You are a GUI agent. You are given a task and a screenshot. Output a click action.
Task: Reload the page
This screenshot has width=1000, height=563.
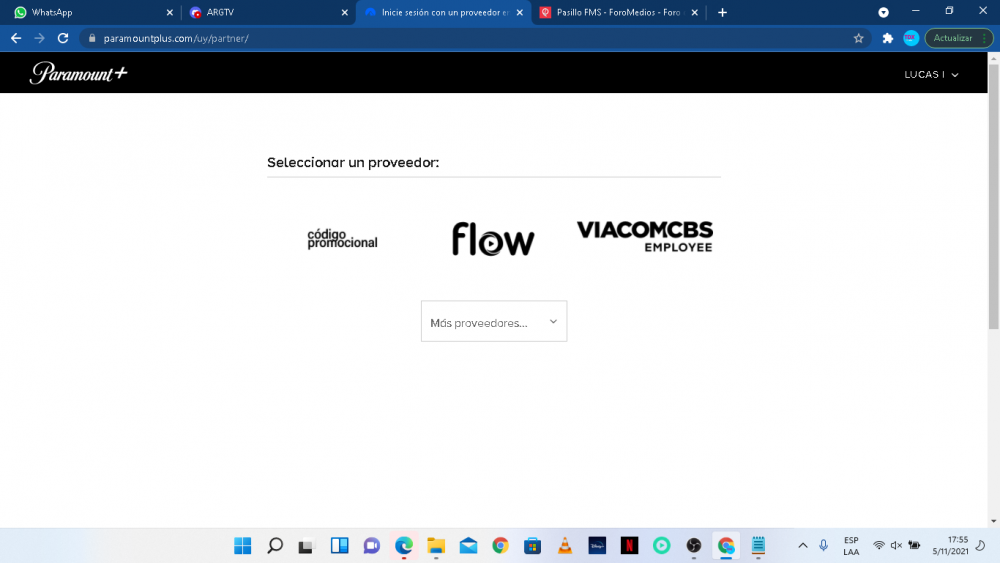(x=63, y=38)
